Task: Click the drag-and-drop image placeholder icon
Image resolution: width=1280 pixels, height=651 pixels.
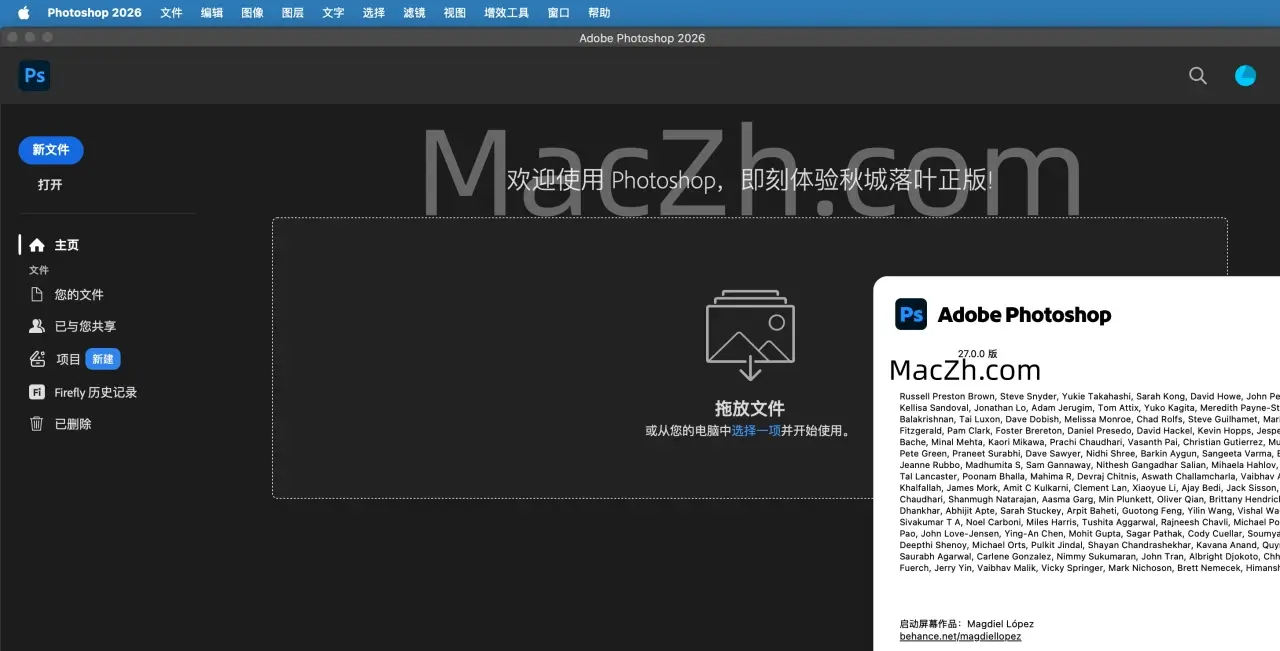Action: tap(750, 335)
